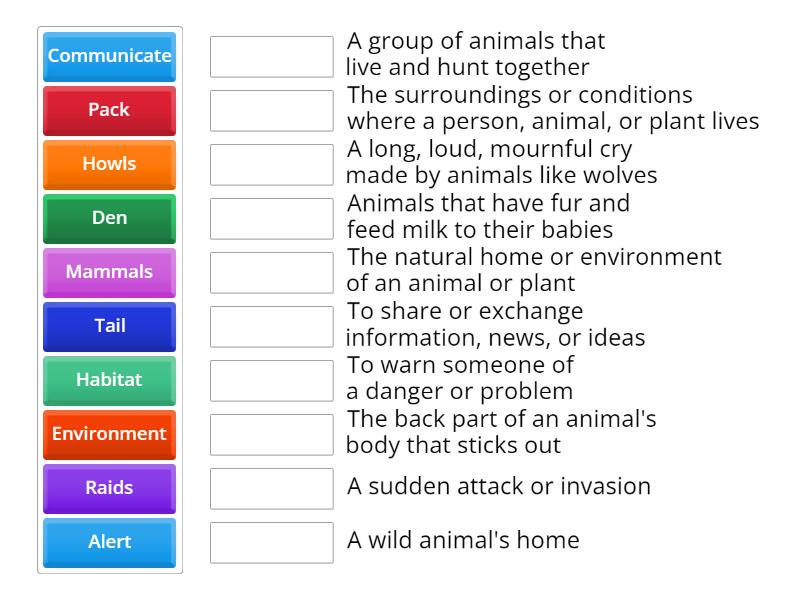The width and height of the screenshot is (800, 600).
Task: Pick the Environment word tile
Action: click(109, 434)
